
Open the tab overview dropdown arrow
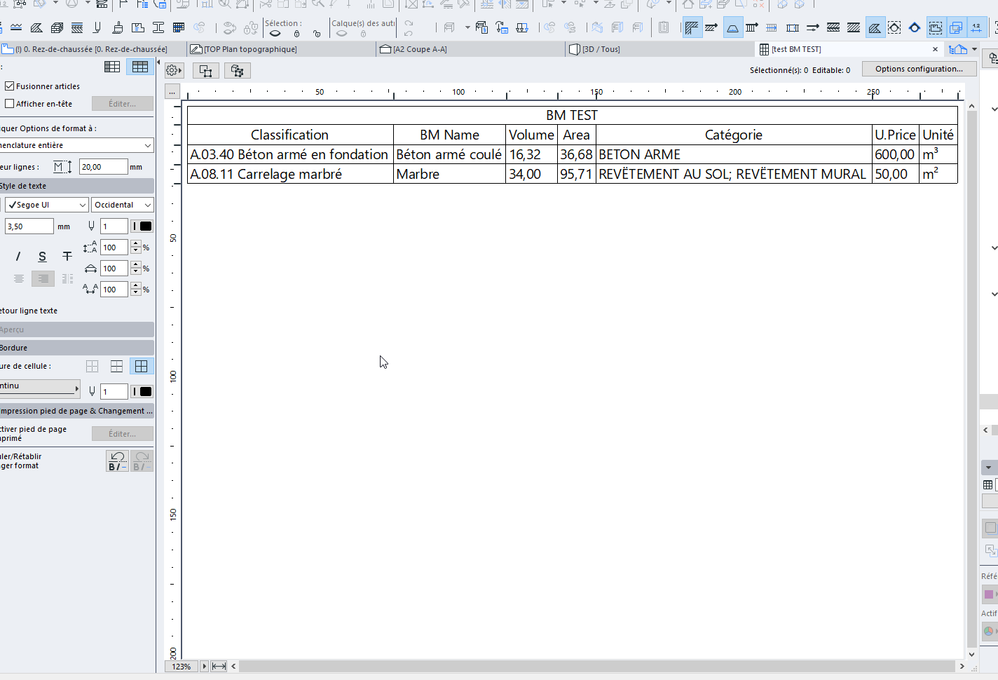click(974, 49)
